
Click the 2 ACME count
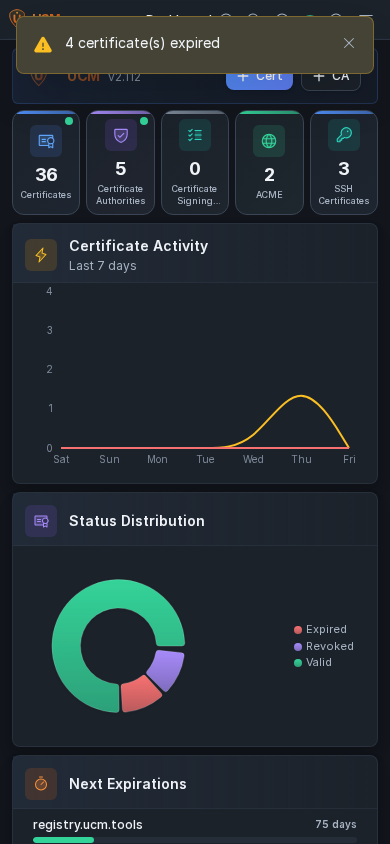coord(269,175)
